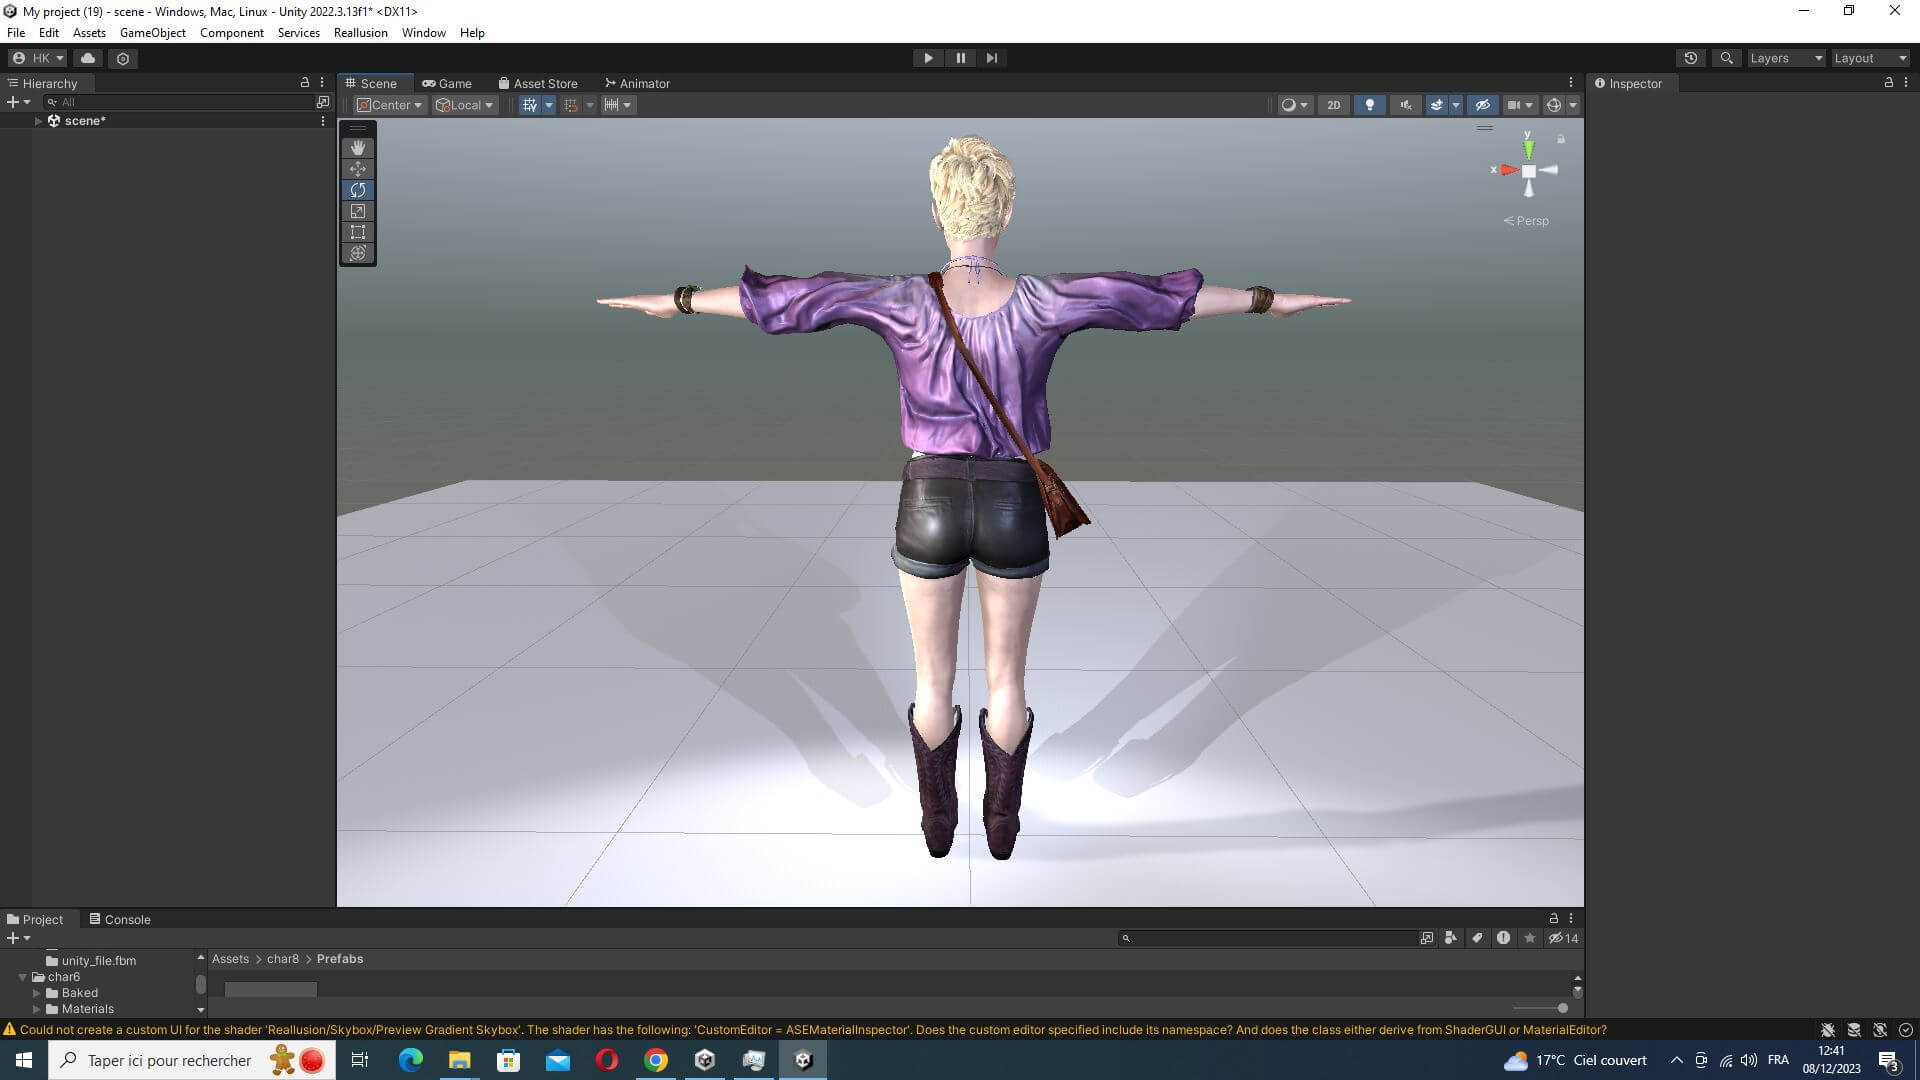Open the Reallusion menu

tap(360, 33)
